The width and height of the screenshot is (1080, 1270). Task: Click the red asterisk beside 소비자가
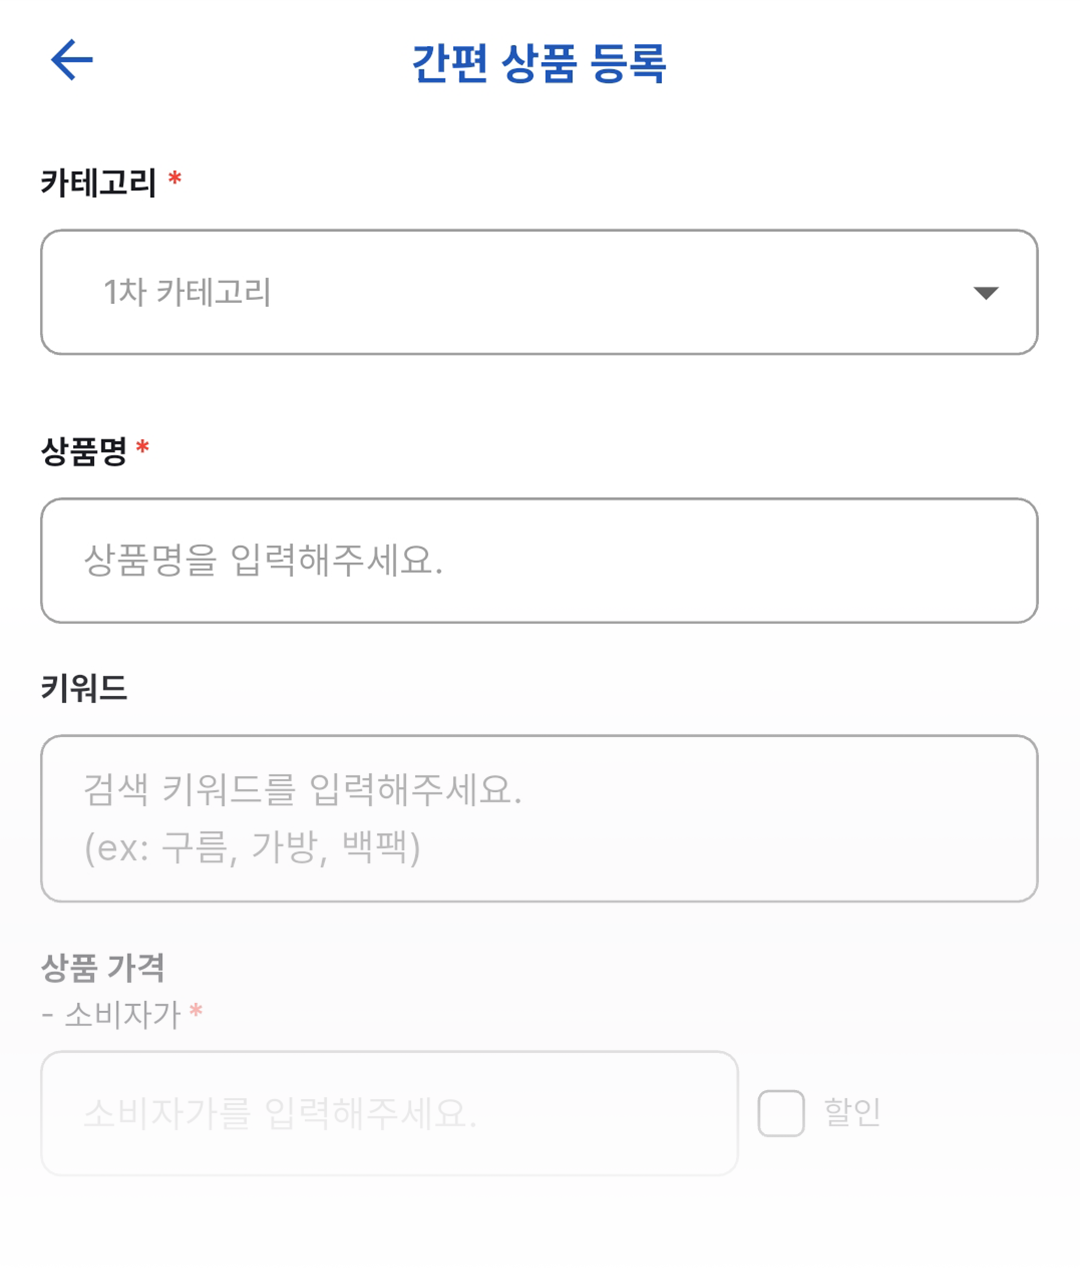[196, 1012]
